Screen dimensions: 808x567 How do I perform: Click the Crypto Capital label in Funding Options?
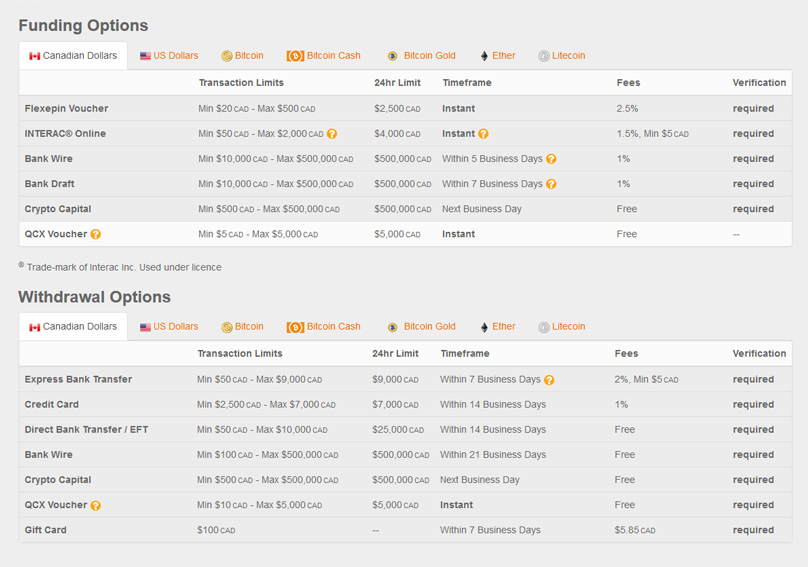pyautogui.click(x=58, y=209)
